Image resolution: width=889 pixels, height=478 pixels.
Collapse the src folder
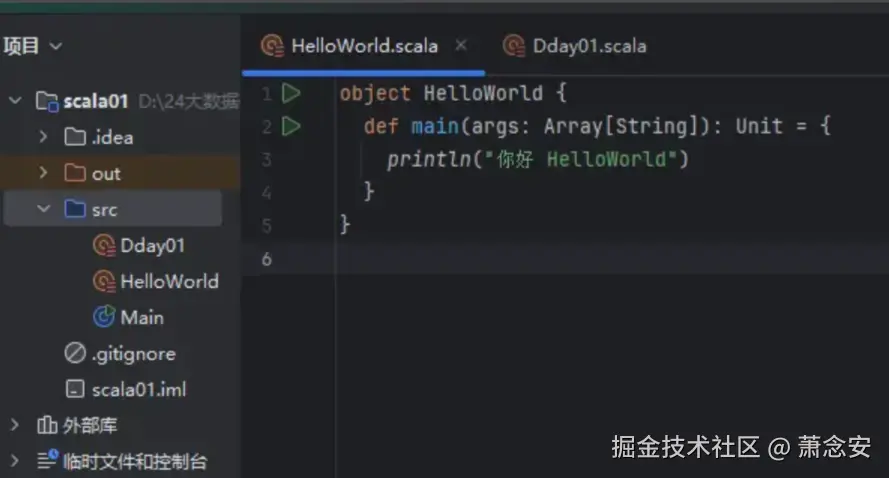coord(43,209)
